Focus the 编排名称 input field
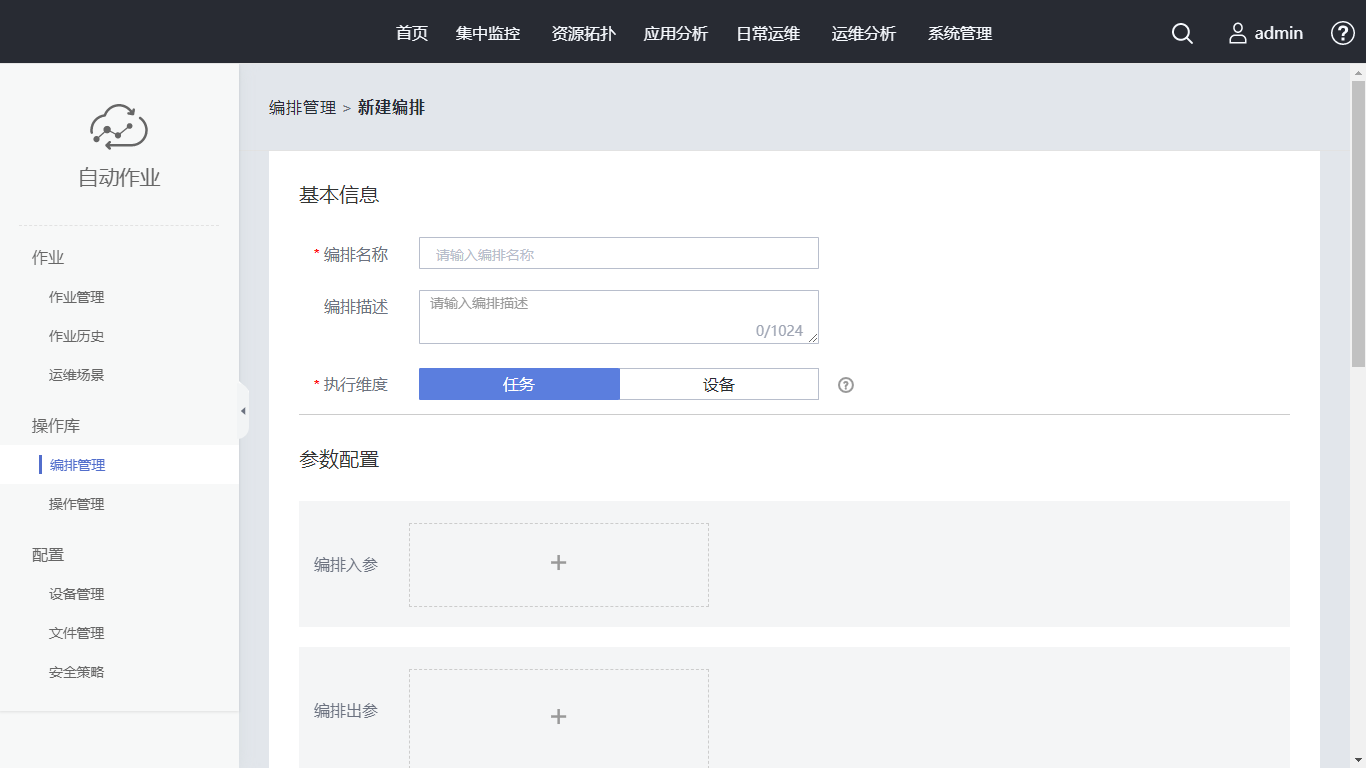The image size is (1366, 768). click(x=618, y=254)
